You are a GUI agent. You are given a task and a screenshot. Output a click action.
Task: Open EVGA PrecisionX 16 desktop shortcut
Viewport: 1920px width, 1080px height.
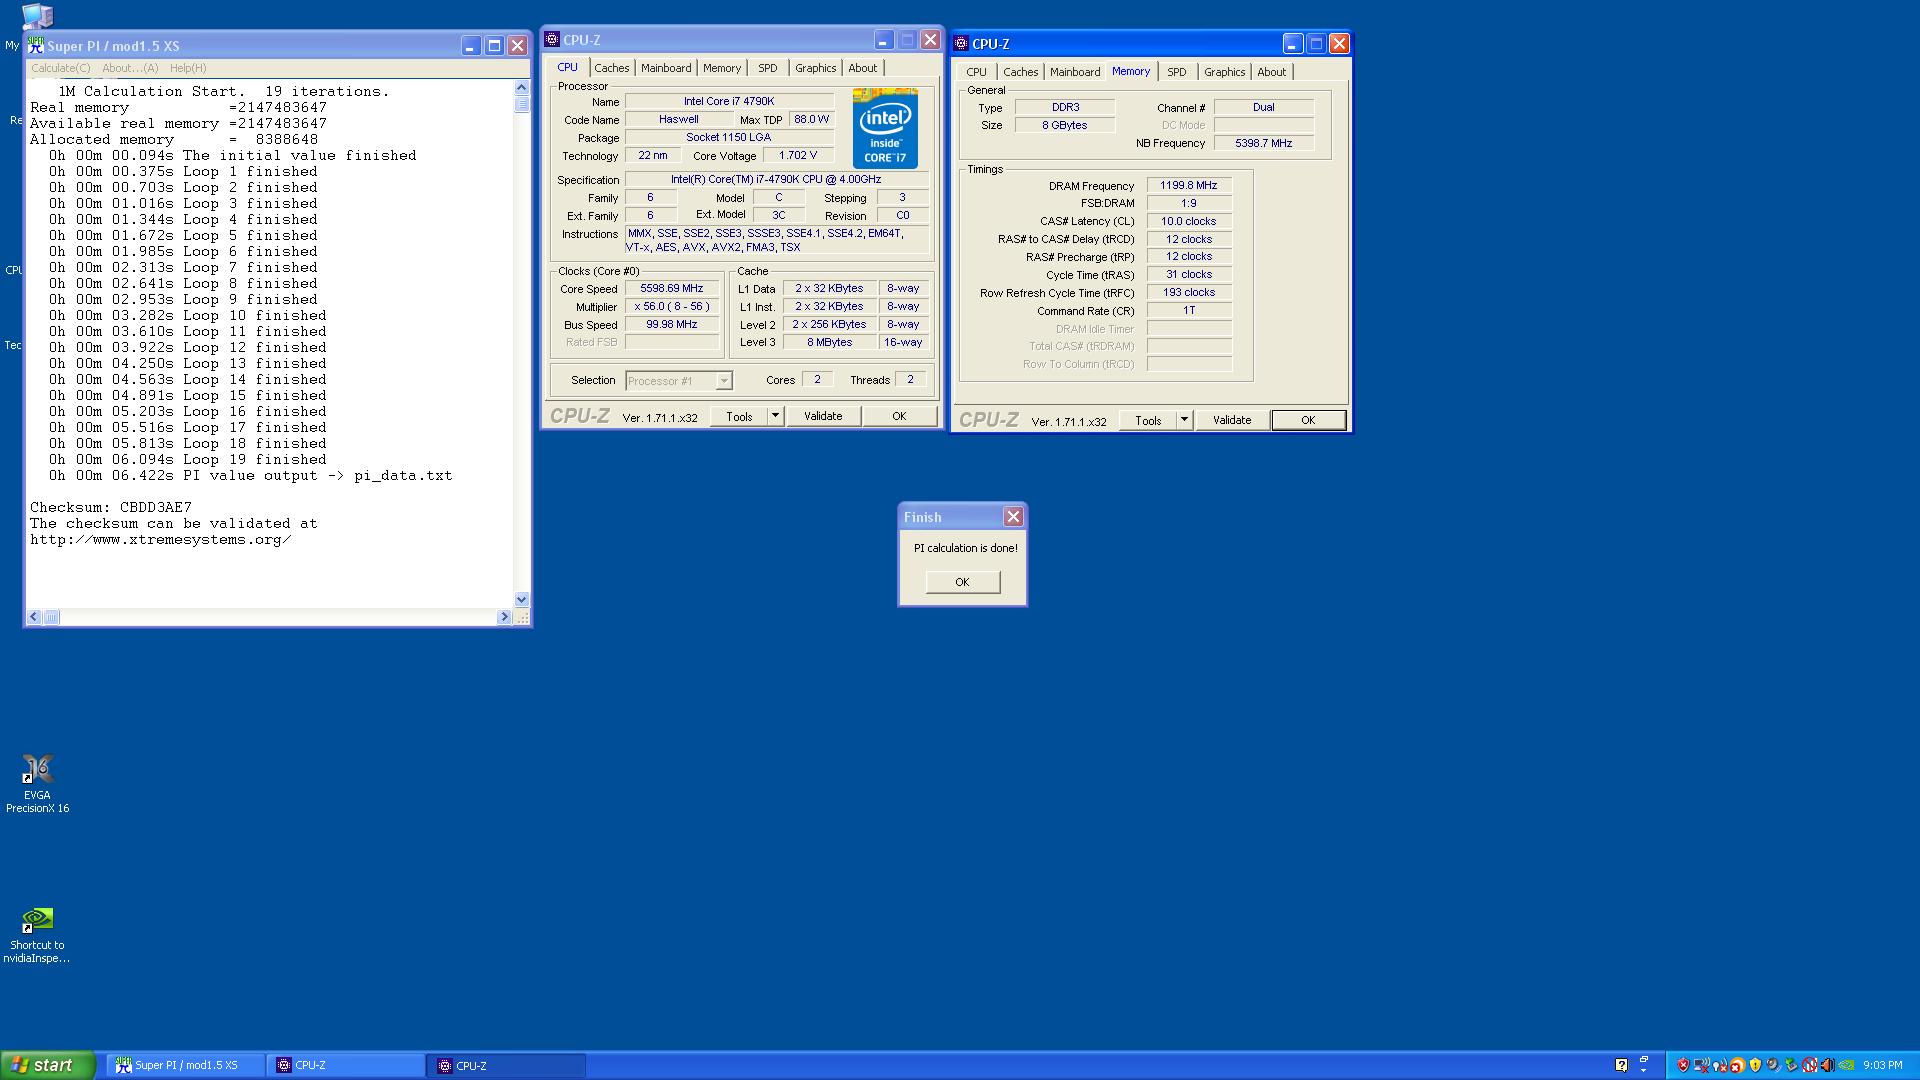tap(37, 783)
